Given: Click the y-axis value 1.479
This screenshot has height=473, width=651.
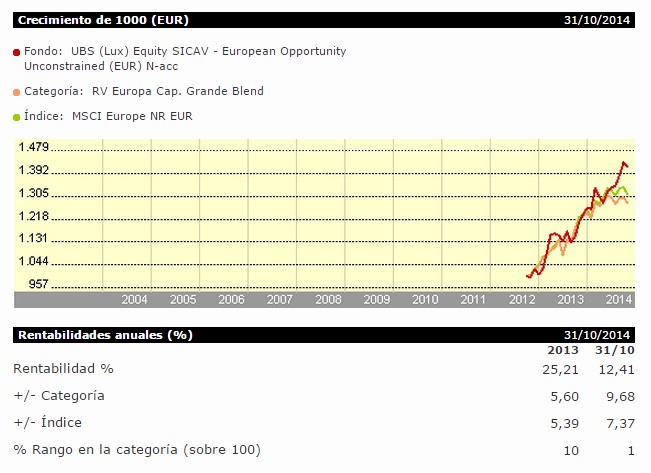Looking at the screenshot, I should point(34,147).
